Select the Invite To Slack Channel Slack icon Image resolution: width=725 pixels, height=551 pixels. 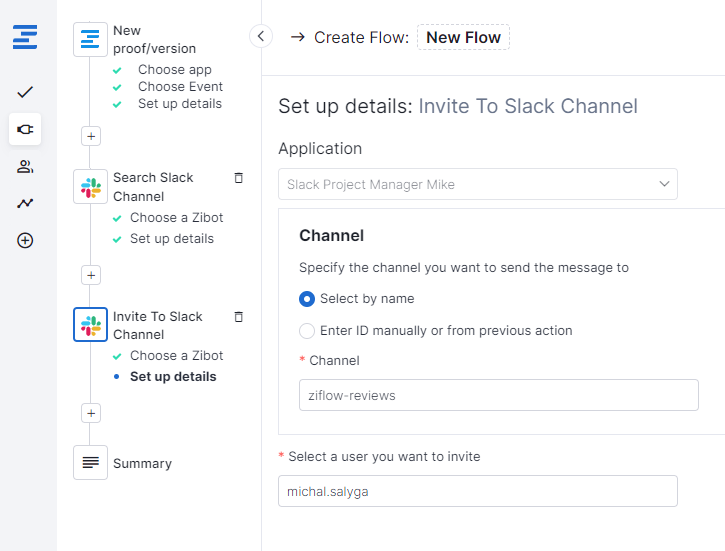[91, 325]
